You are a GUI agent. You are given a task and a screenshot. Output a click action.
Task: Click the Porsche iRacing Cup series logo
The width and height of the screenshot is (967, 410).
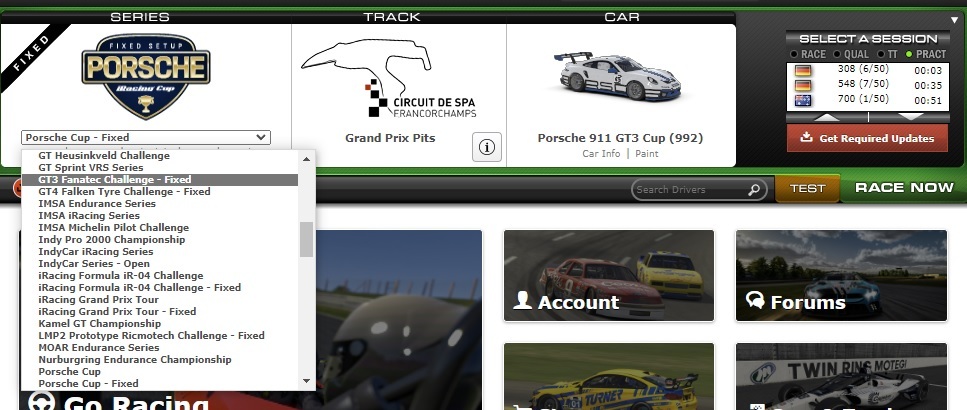[x=146, y=76]
